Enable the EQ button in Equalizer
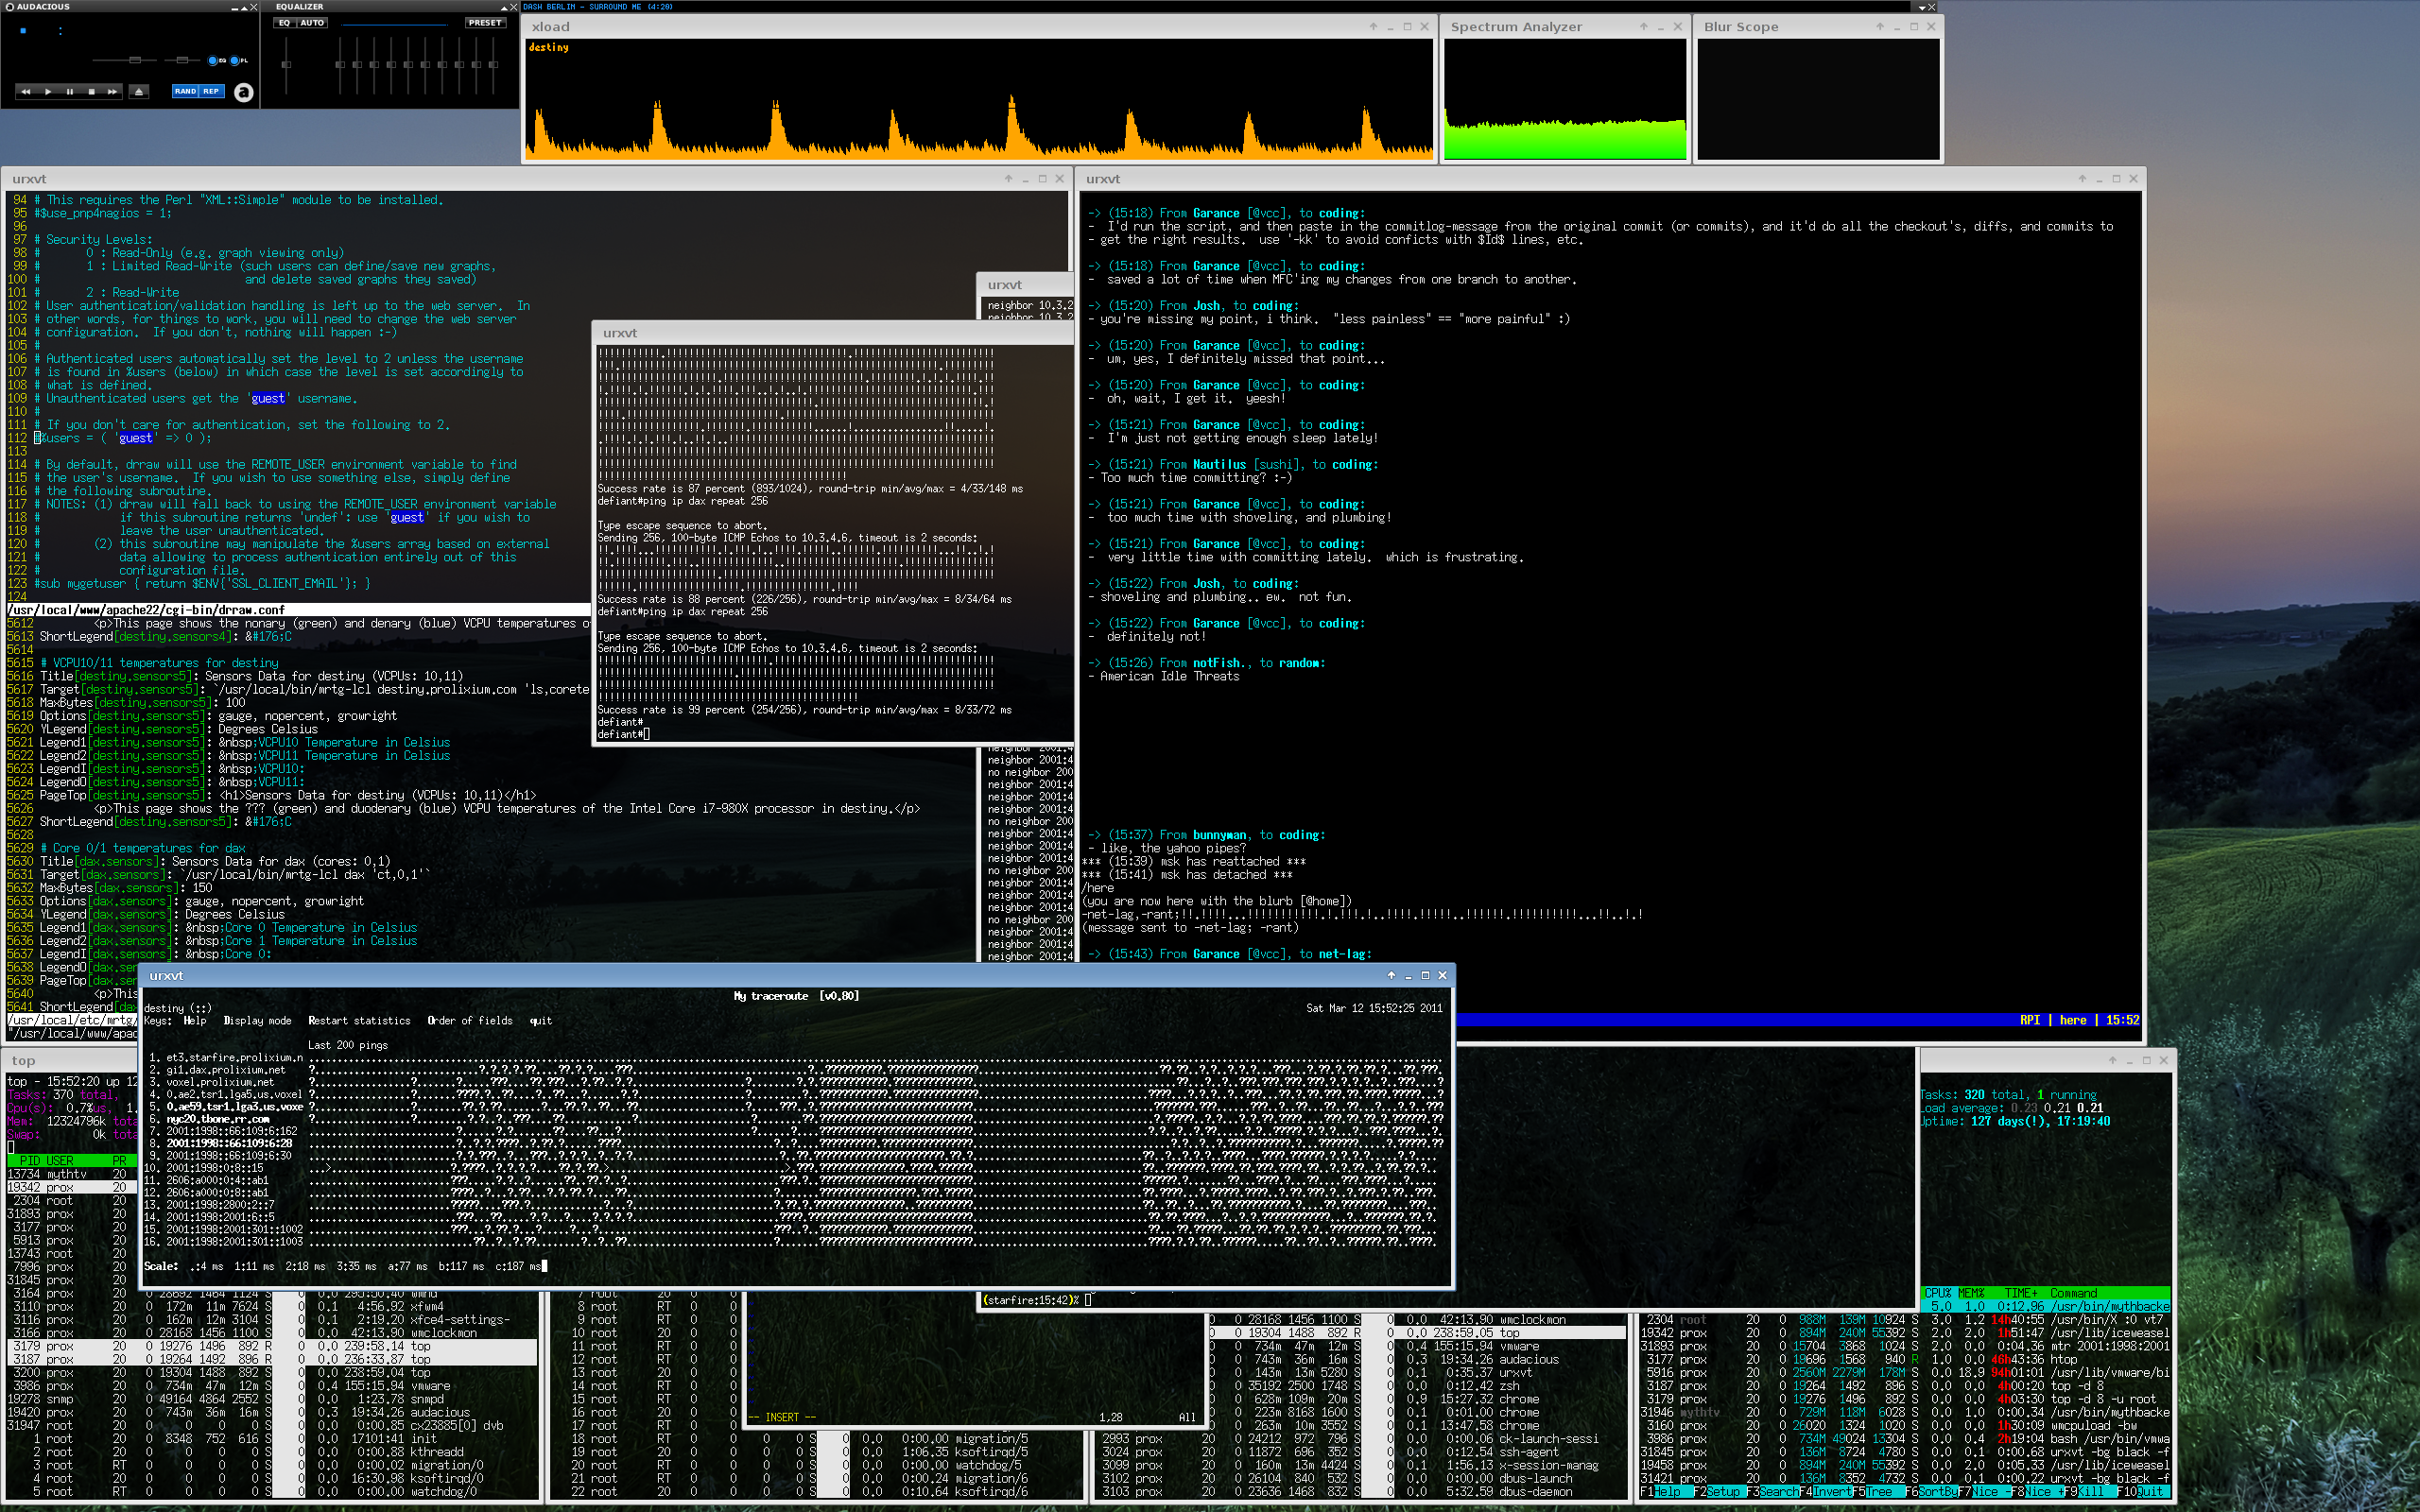2420x1512 pixels. tap(284, 22)
